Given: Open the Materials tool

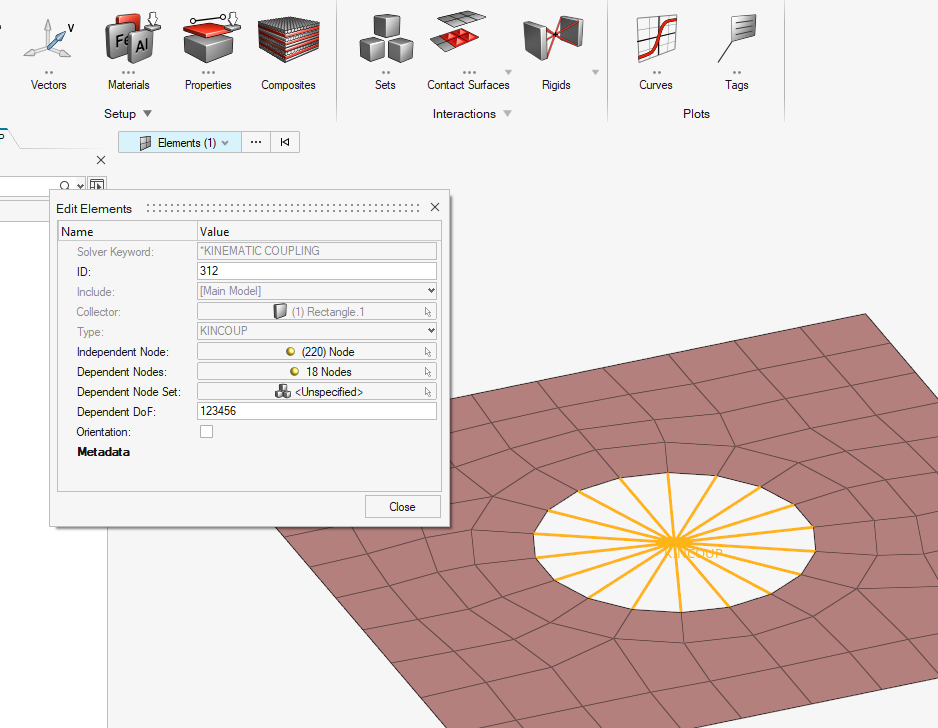Looking at the screenshot, I should (129, 53).
